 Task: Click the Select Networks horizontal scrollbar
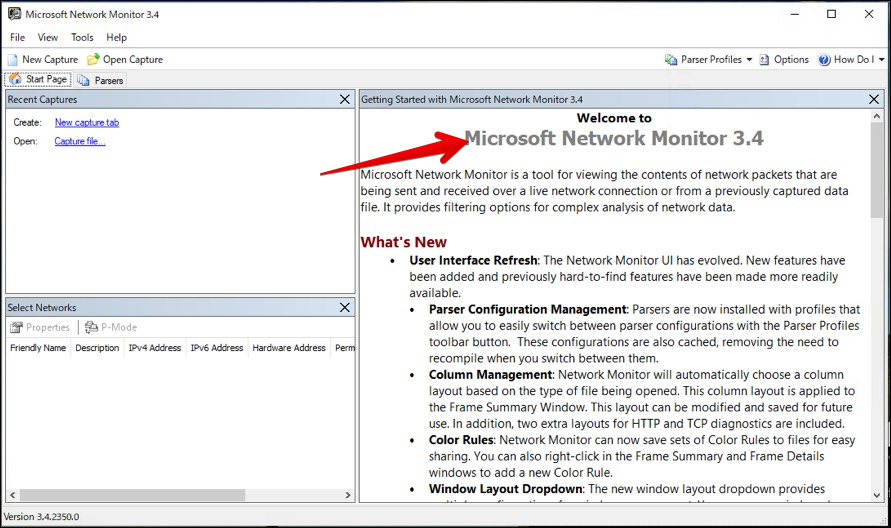pyautogui.click(x=130, y=495)
